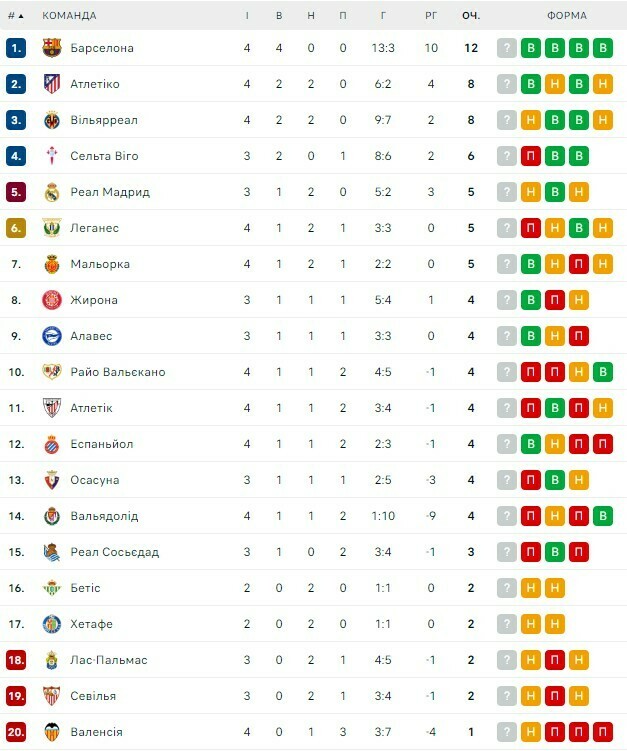Click the Villarreal yellow crest icon

click(x=52, y=120)
